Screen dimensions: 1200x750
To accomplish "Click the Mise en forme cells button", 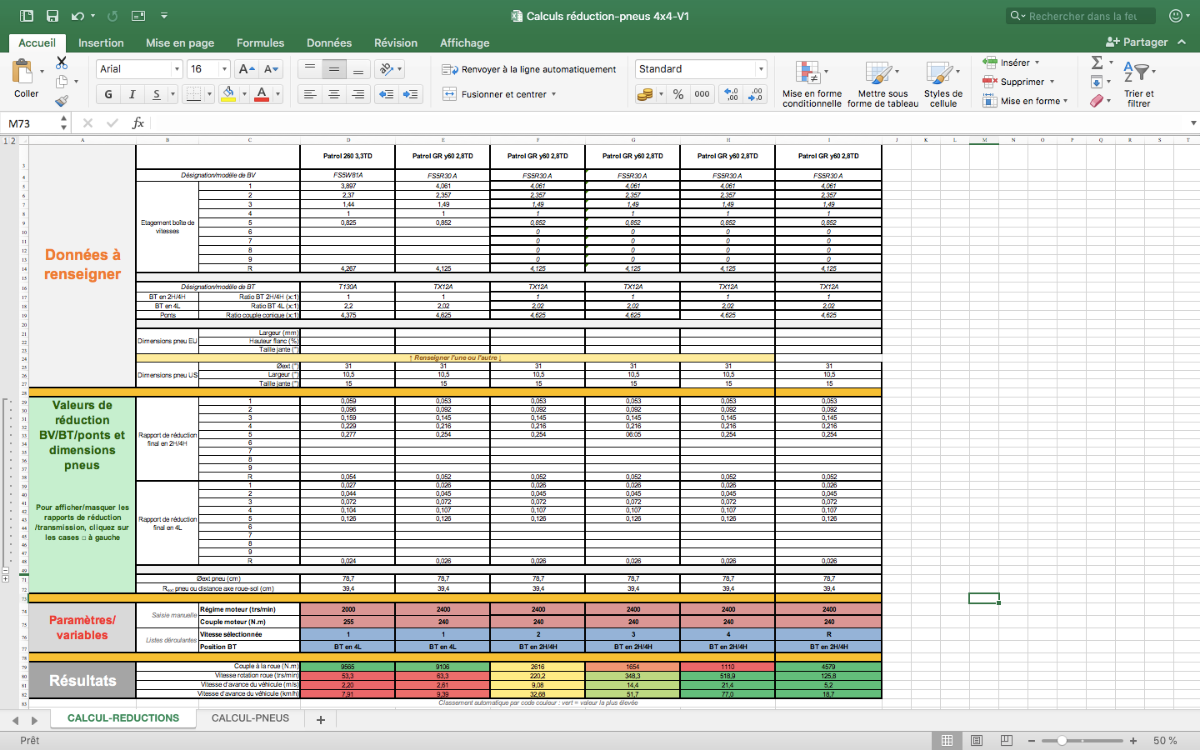I will pyautogui.click(x=1025, y=101).
